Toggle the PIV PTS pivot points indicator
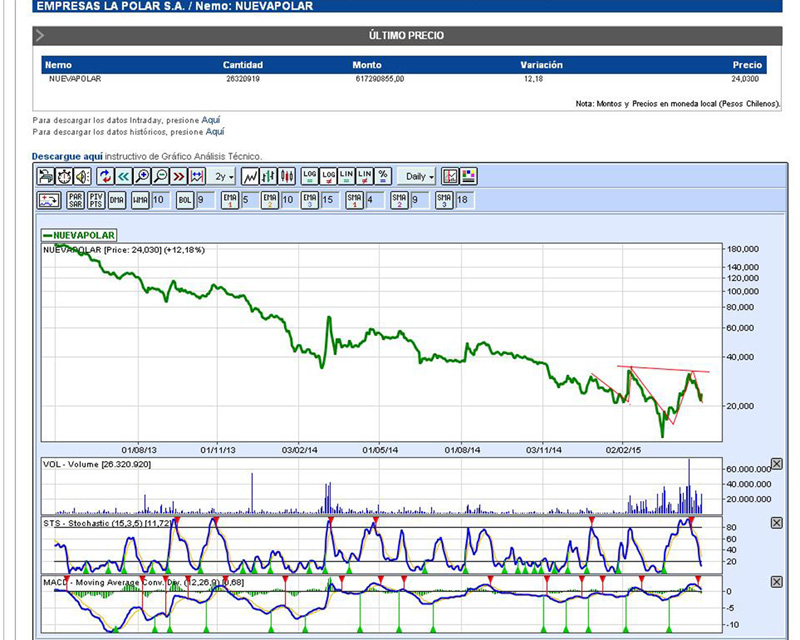The height and width of the screenshot is (640, 800). pos(96,200)
